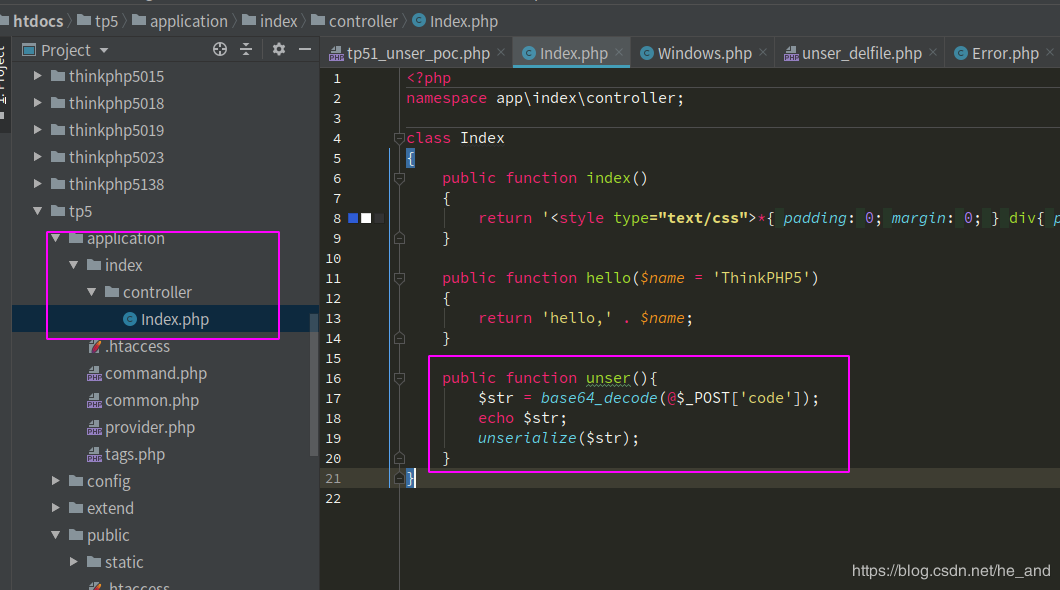The width and height of the screenshot is (1060, 590).
Task: Close the tp51_unser_poc.php tab
Action: pyautogui.click(x=501, y=53)
